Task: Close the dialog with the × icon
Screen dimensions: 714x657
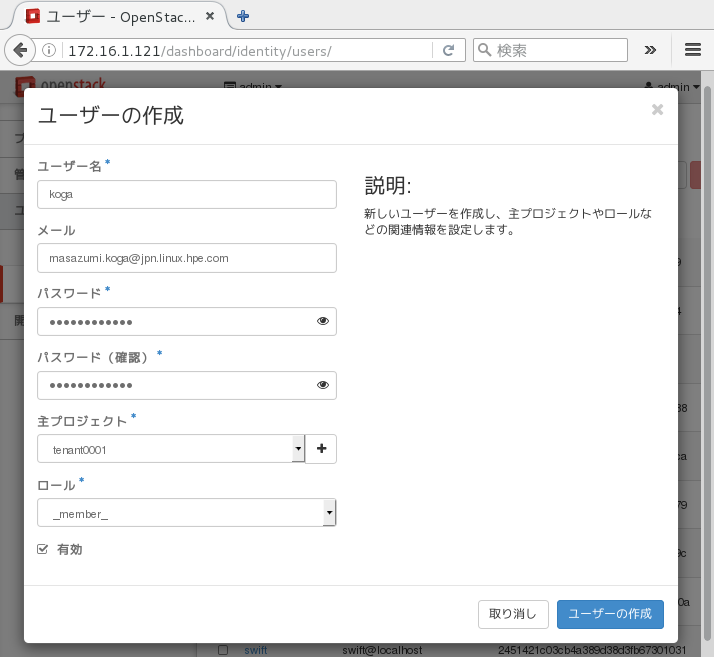Action: tap(657, 110)
